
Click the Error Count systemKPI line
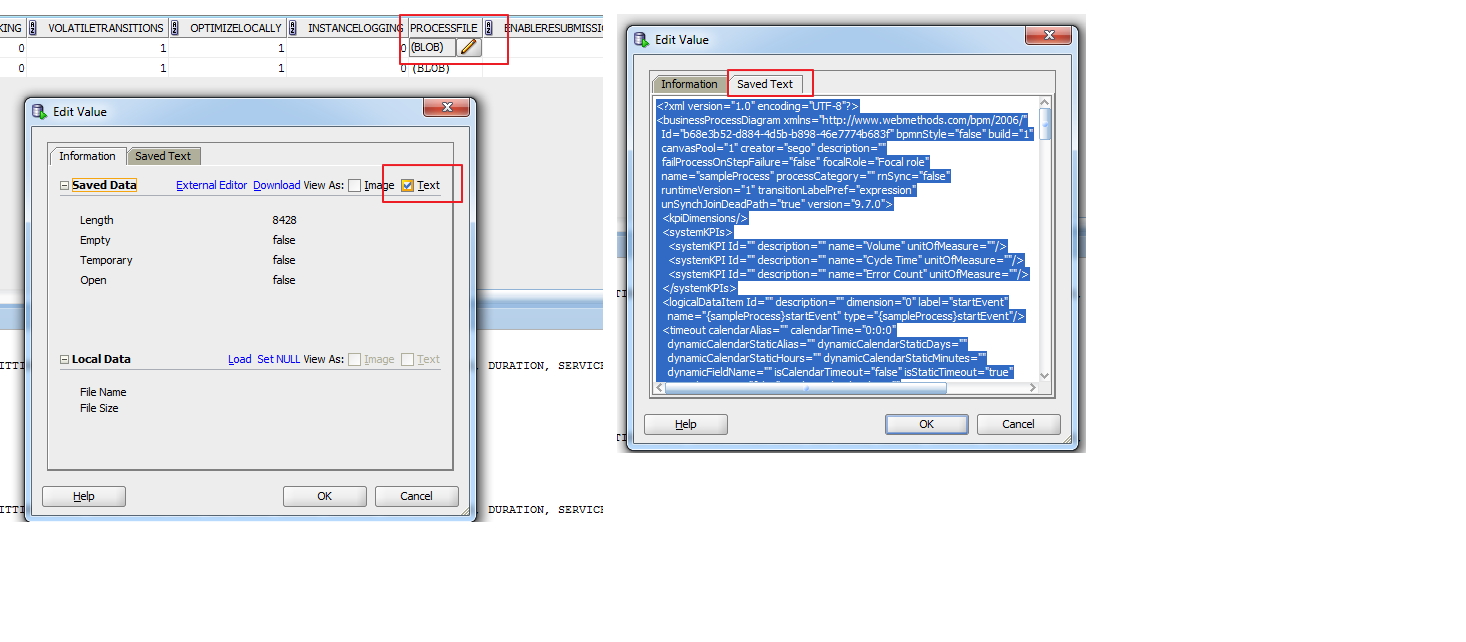(848, 273)
